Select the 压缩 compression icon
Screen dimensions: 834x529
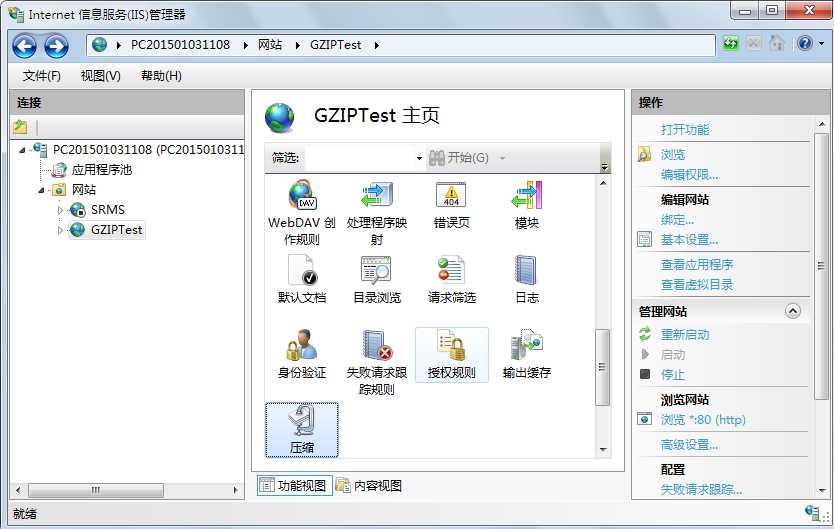pos(302,430)
